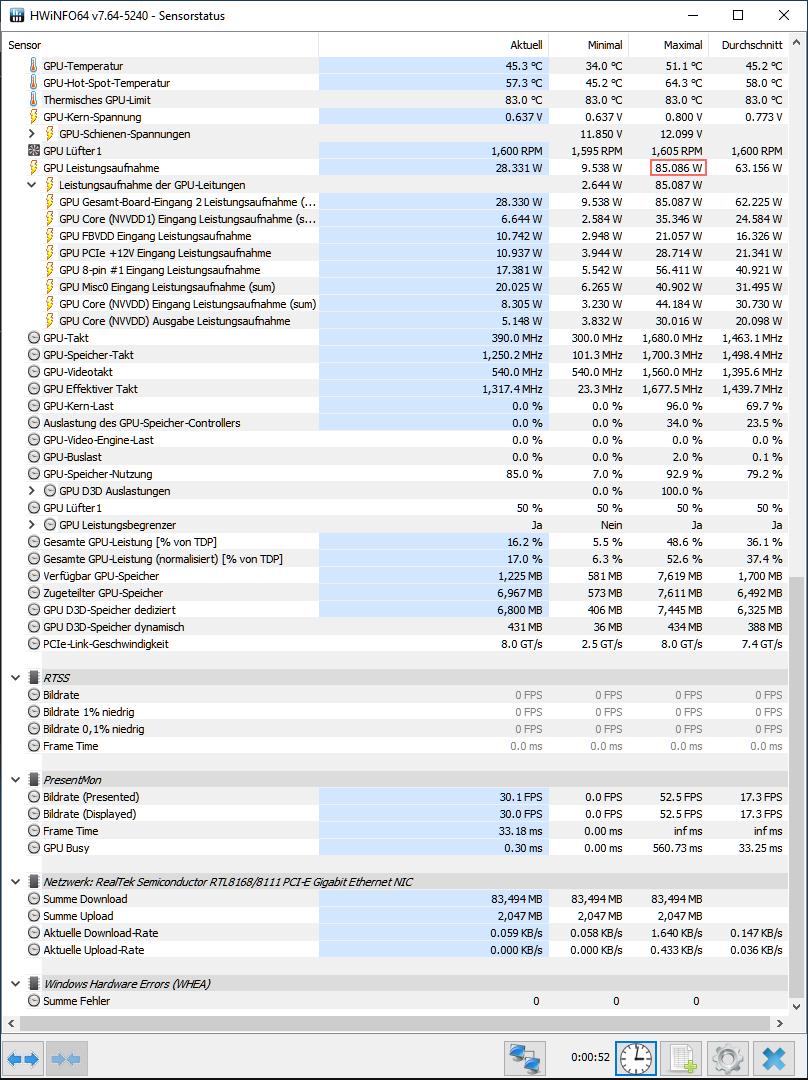Click icon beside Summe Fehler row
Screen dimensions: 808x1080
click(33, 1001)
